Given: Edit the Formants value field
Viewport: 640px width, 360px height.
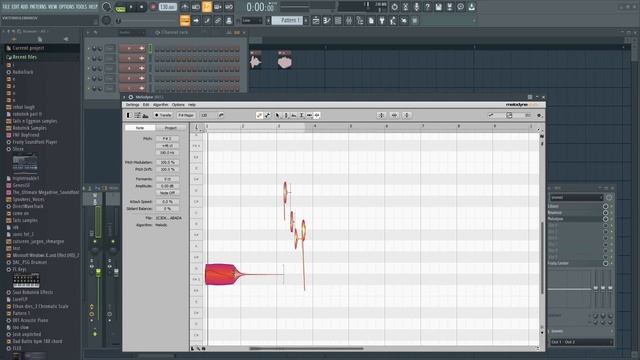Looking at the screenshot, I should pyautogui.click(x=167, y=179).
